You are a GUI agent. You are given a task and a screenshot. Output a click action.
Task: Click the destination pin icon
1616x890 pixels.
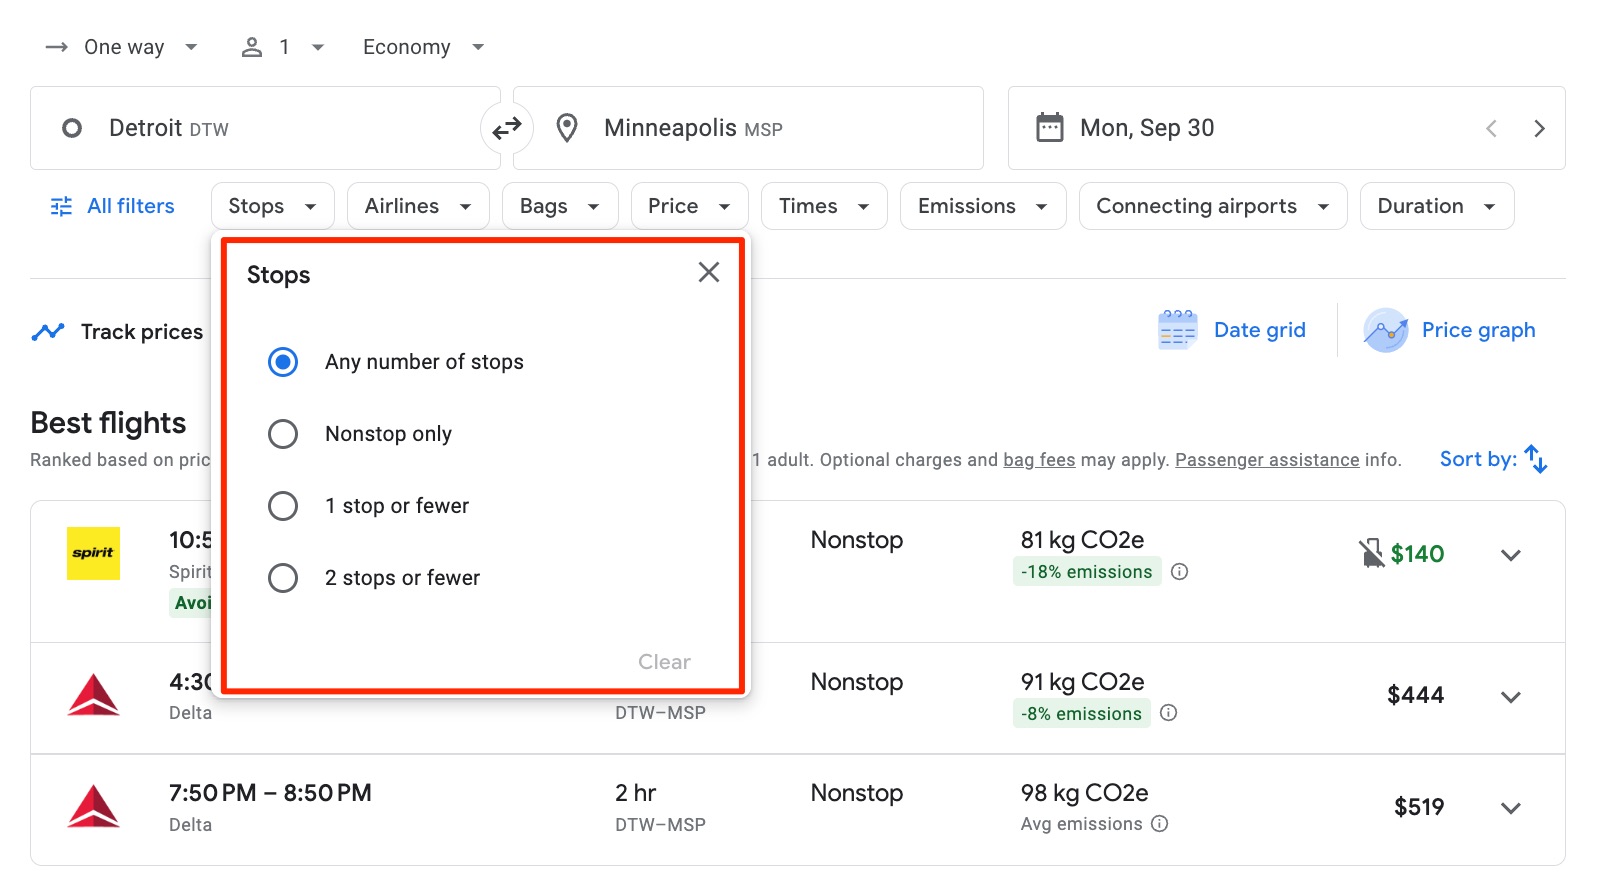[x=567, y=128]
